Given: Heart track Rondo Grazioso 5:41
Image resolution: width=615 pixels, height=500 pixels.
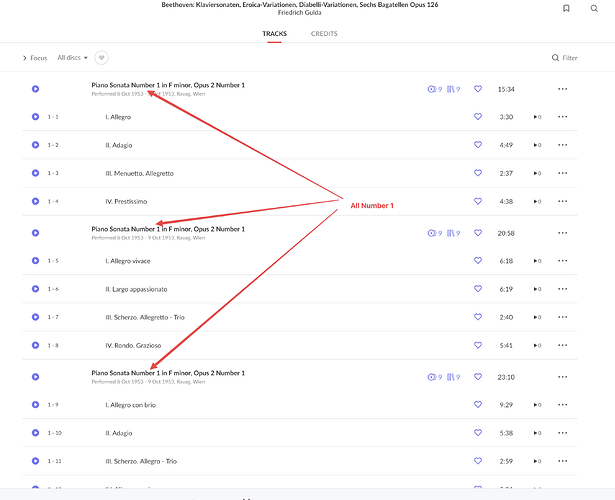Looking at the screenshot, I should (x=478, y=345).
